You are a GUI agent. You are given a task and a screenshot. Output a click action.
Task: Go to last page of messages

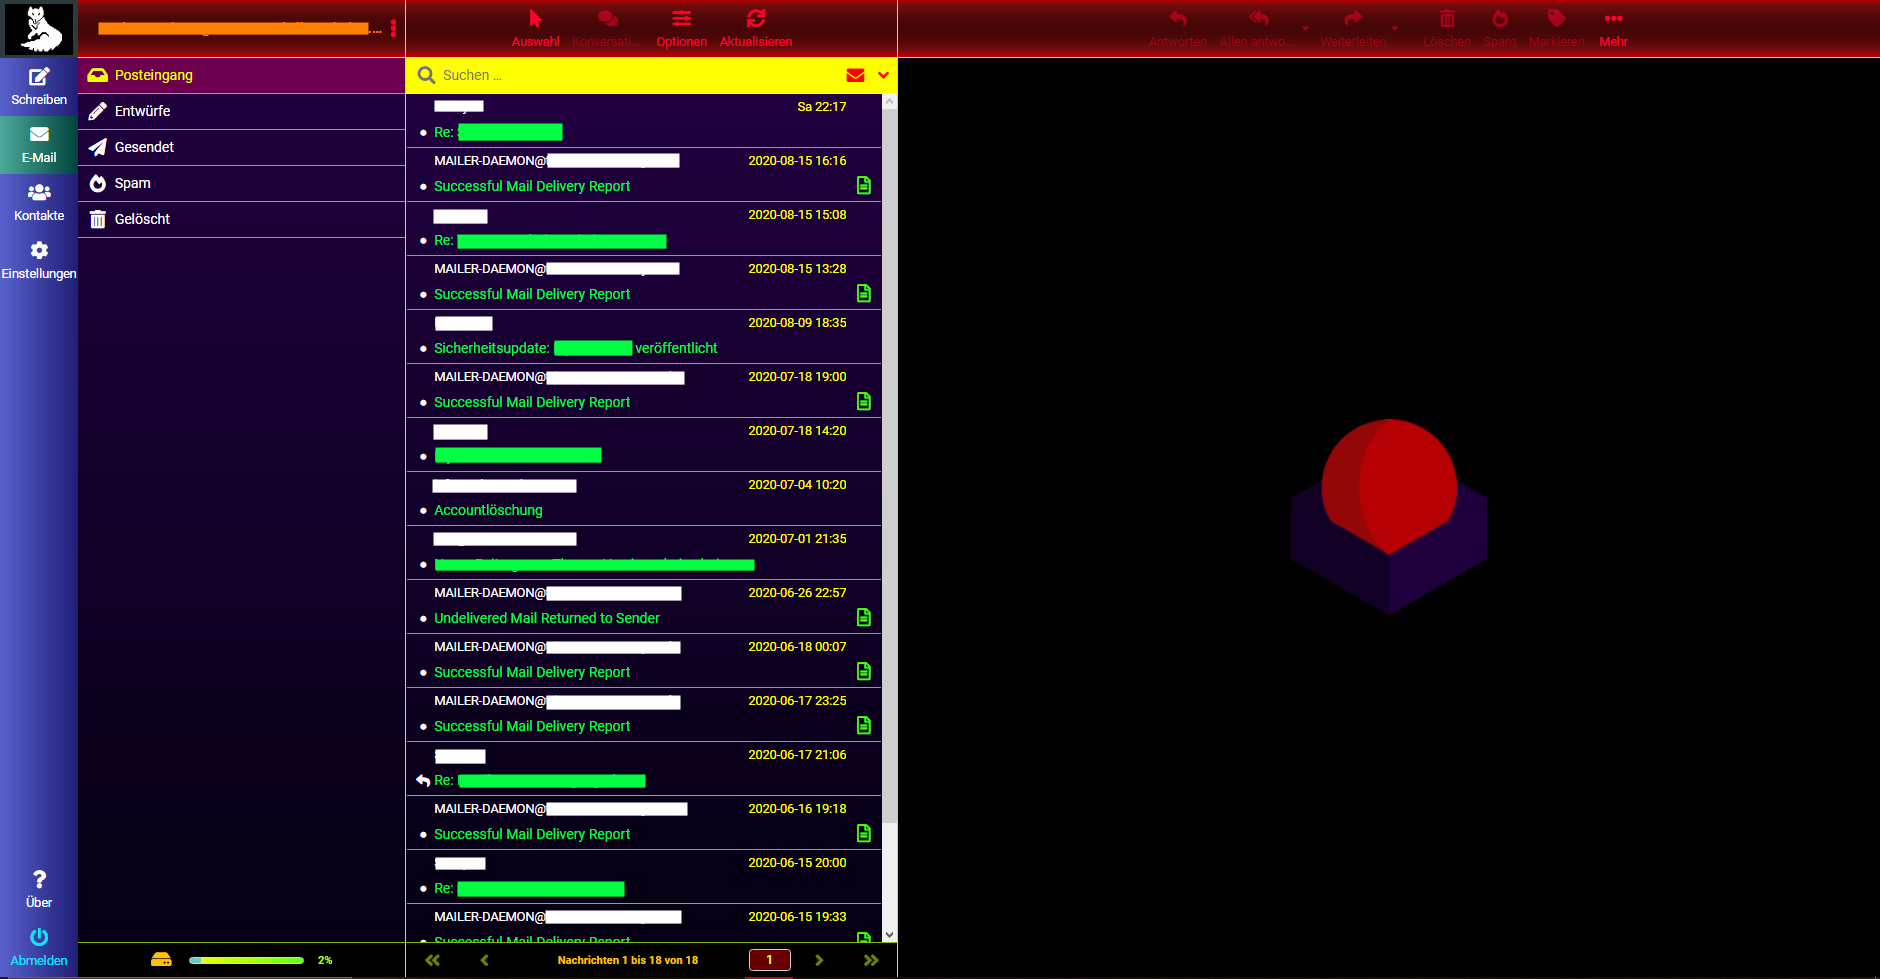pyautogui.click(x=871, y=960)
